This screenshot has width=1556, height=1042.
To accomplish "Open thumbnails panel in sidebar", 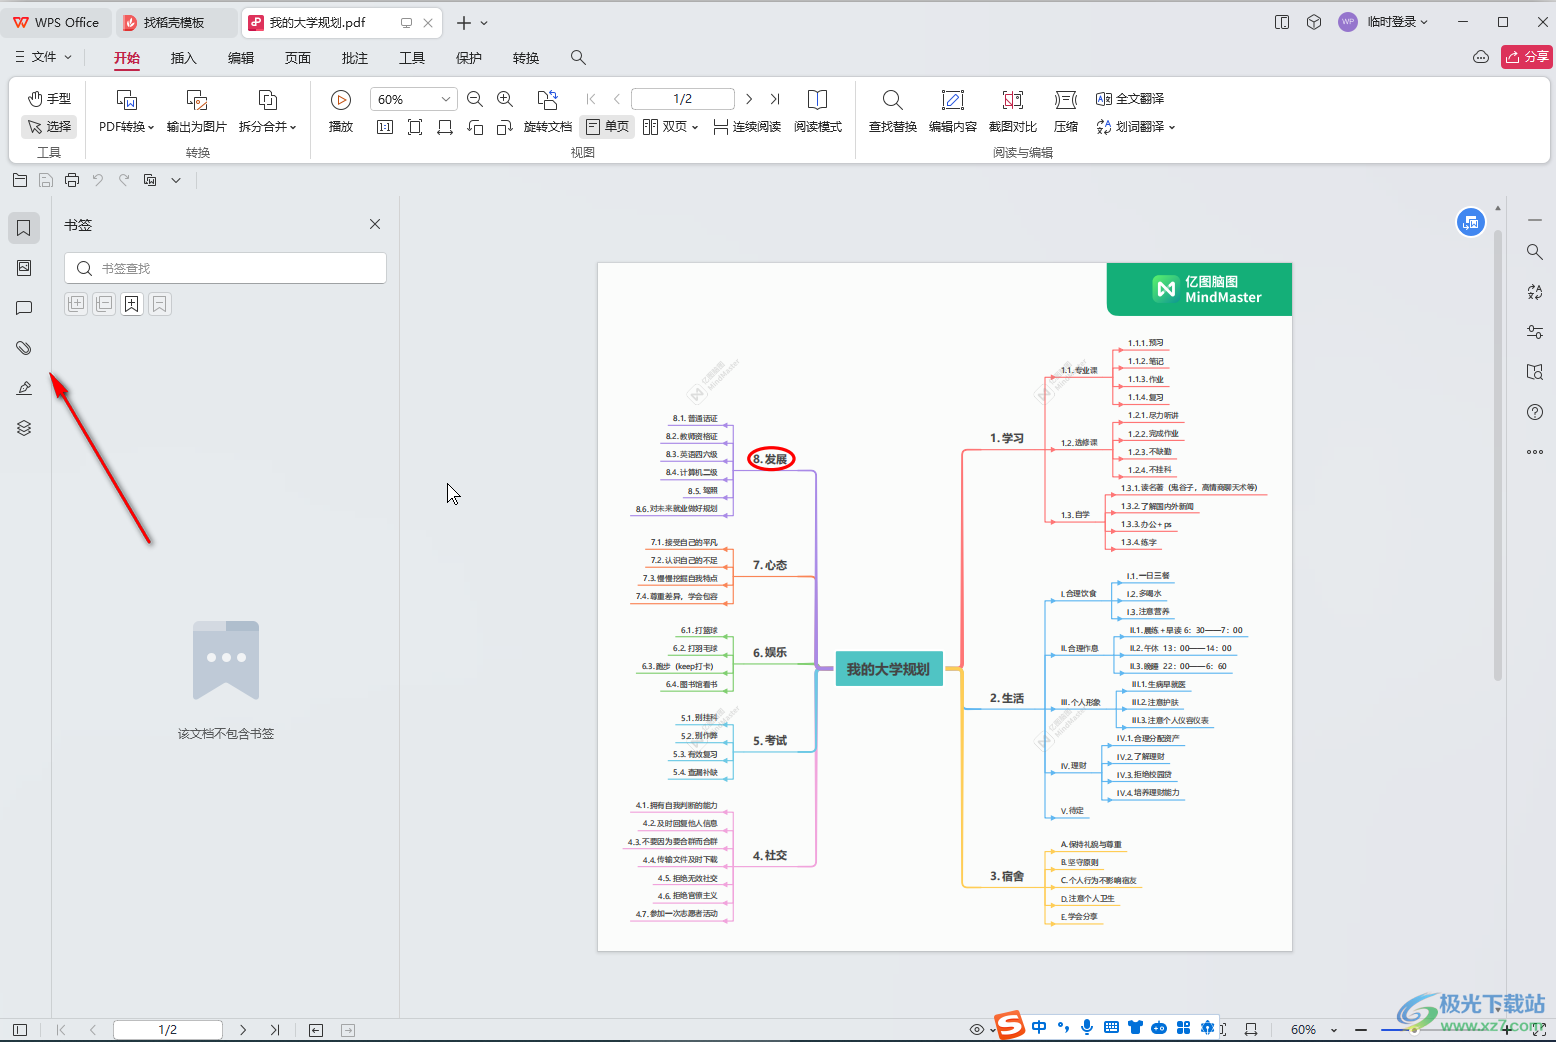I will click(x=24, y=268).
